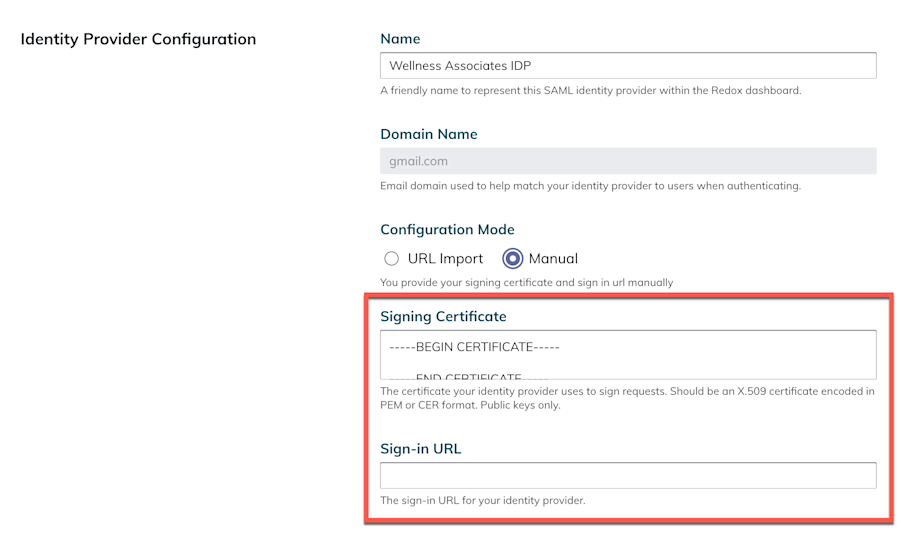Click the empty Sign-in URL field
900x533 pixels.
point(628,476)
